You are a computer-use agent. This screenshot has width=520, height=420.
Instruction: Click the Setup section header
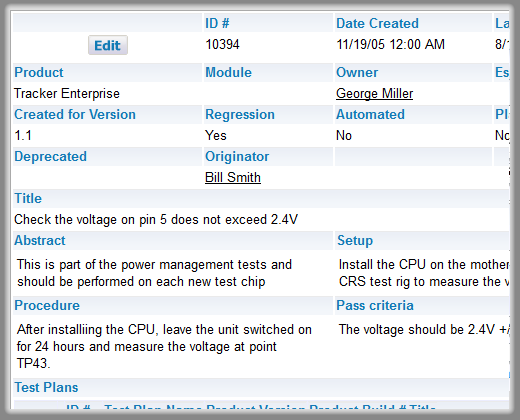pos(355,240)
